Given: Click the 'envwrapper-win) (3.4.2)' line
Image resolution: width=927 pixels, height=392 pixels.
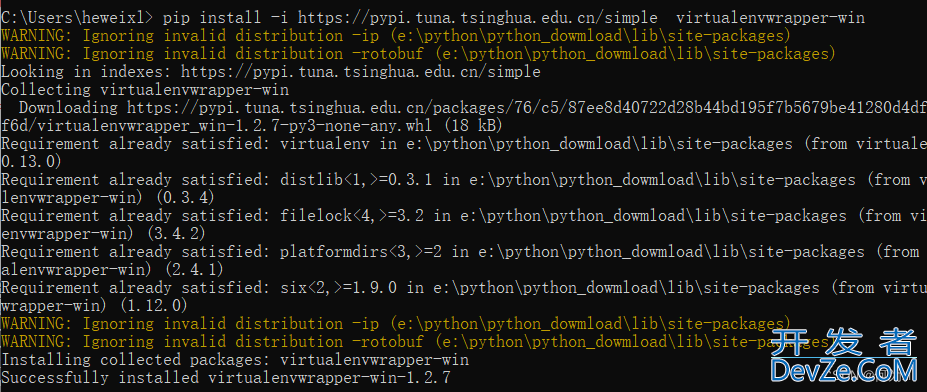Looking at the screenshot, I should coord(103,234).
